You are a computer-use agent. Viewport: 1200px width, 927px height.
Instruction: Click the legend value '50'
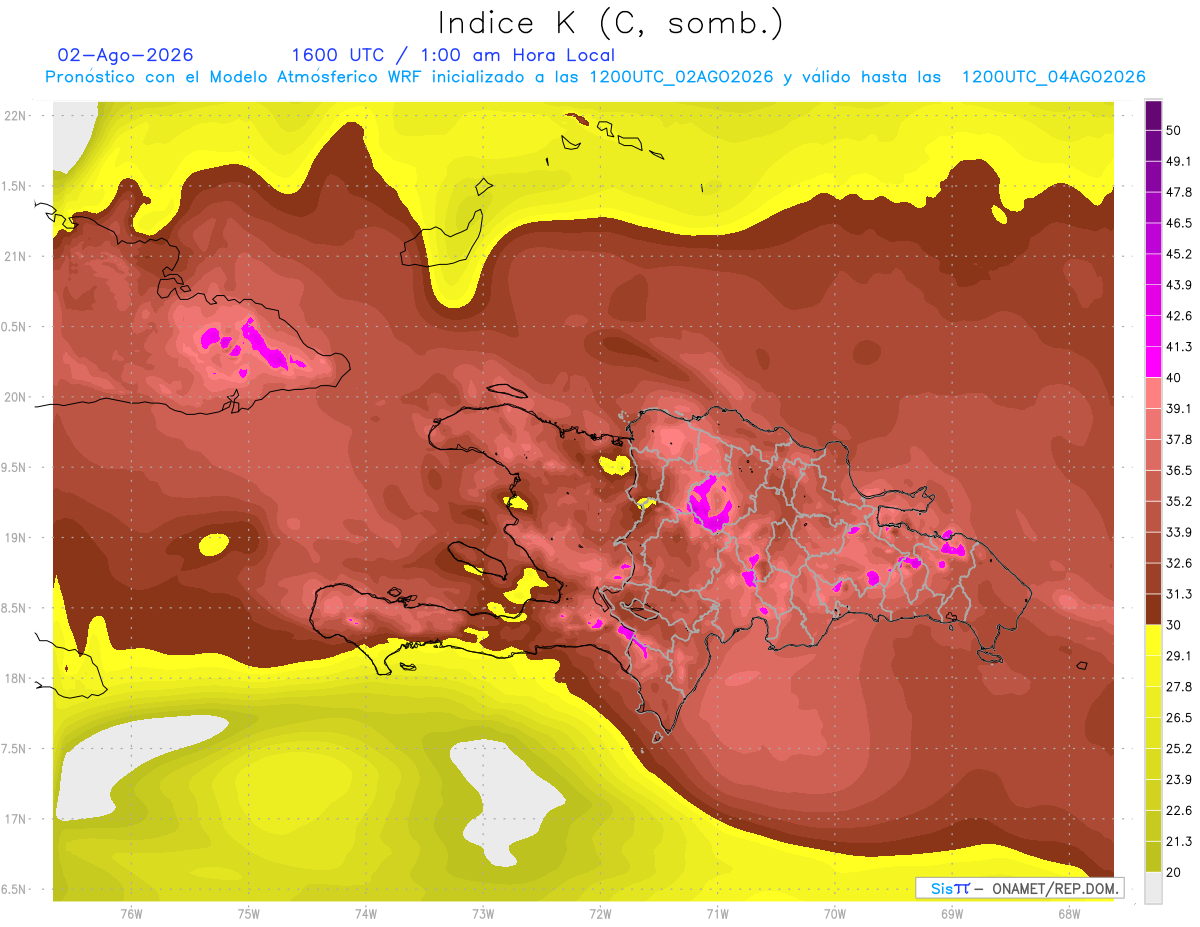1175,130
